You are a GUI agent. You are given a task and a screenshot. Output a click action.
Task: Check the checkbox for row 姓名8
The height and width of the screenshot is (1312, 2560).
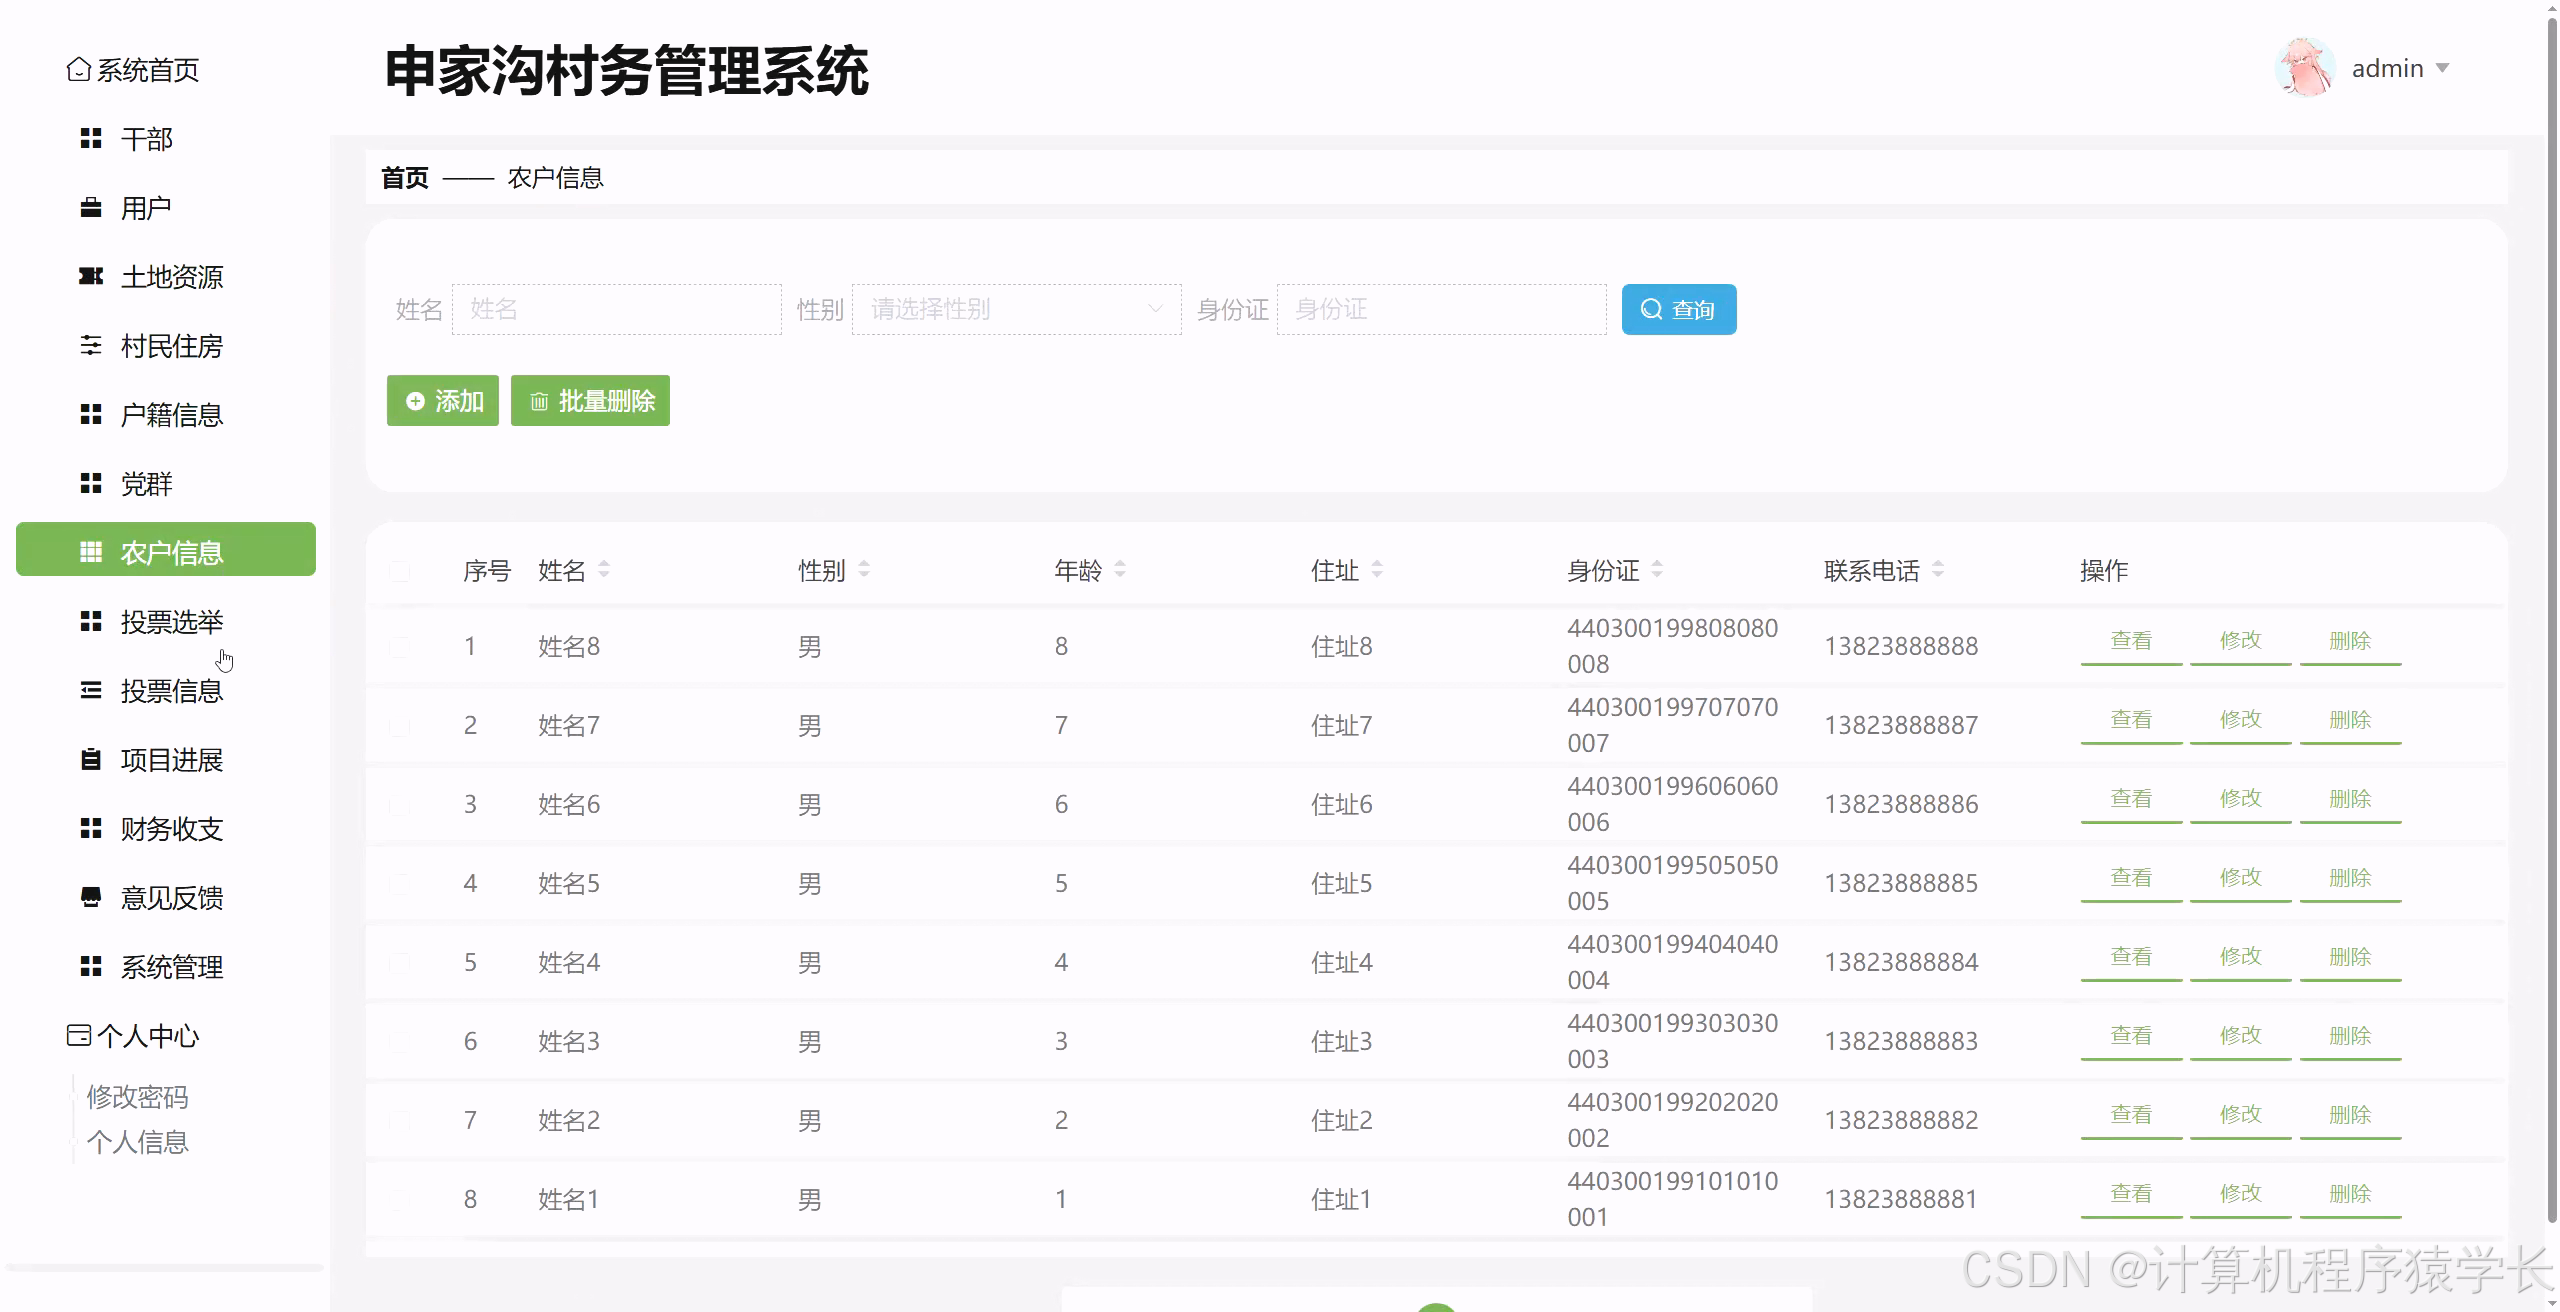coord(400,647)
